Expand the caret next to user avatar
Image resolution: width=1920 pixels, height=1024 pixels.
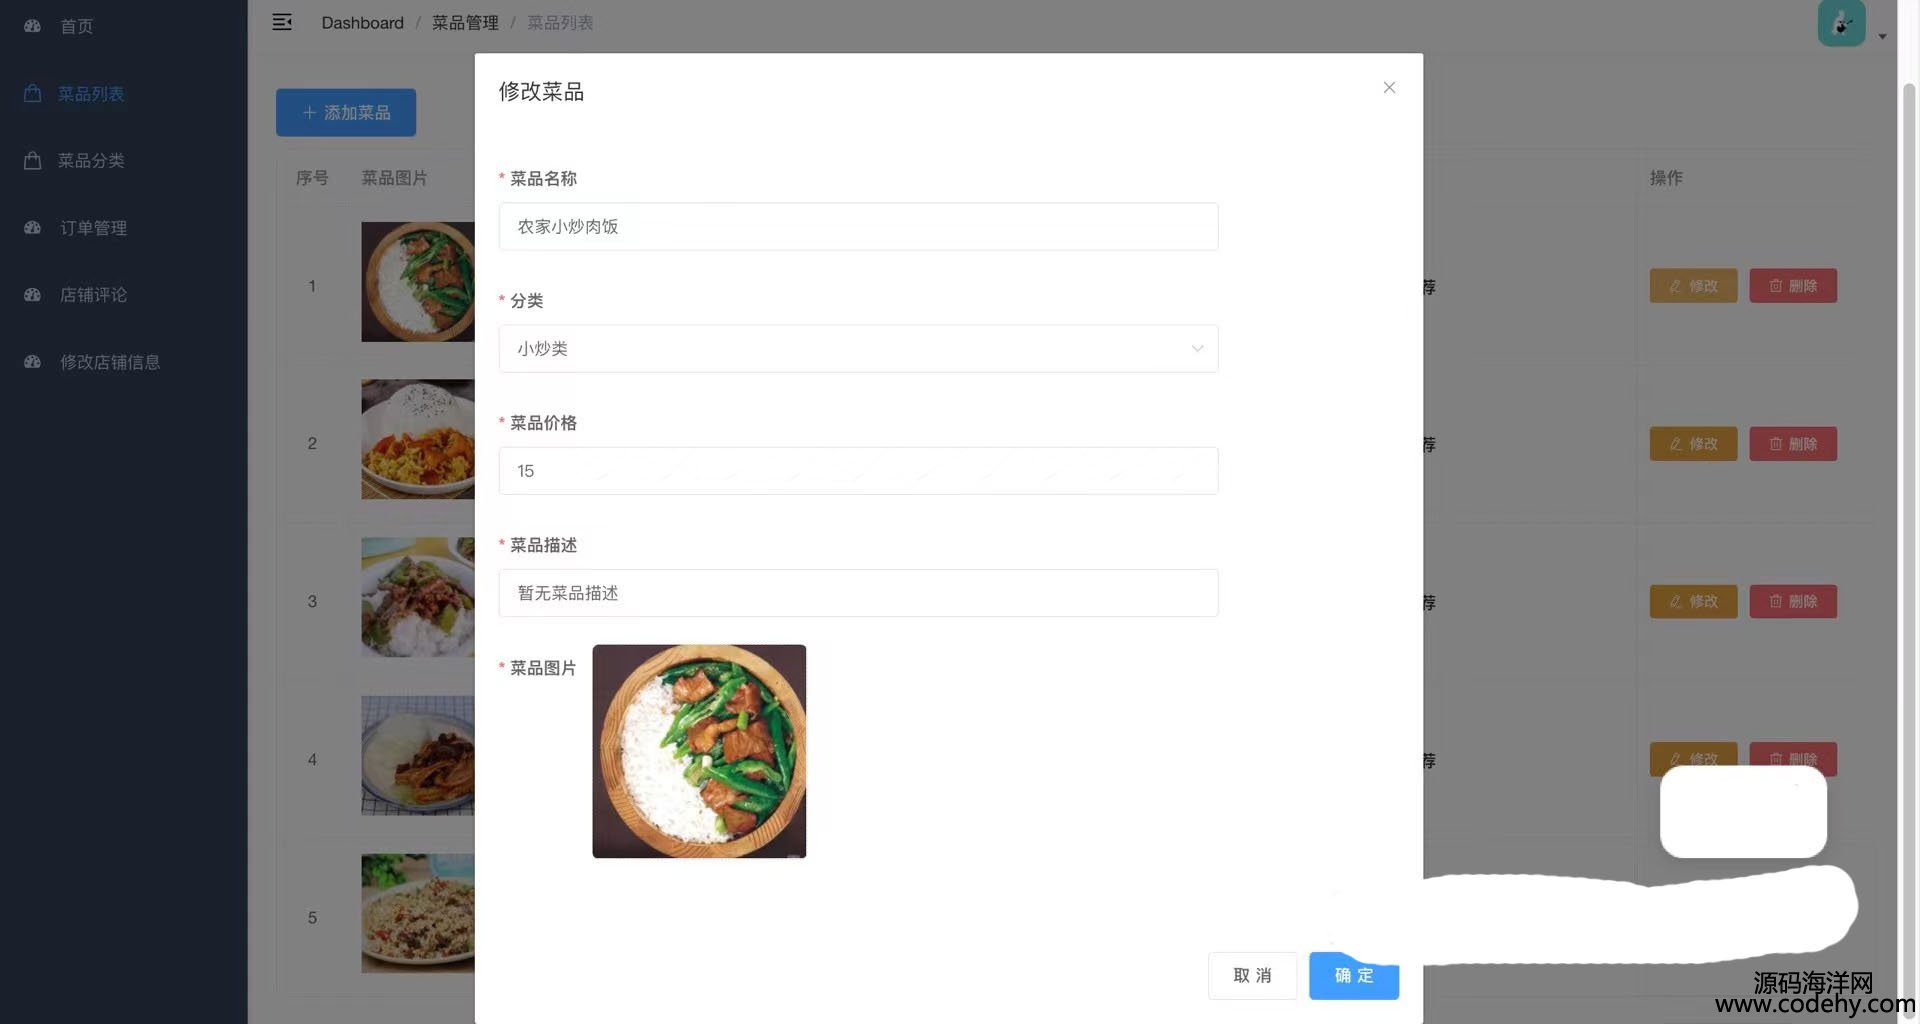tap(1882, 37)
